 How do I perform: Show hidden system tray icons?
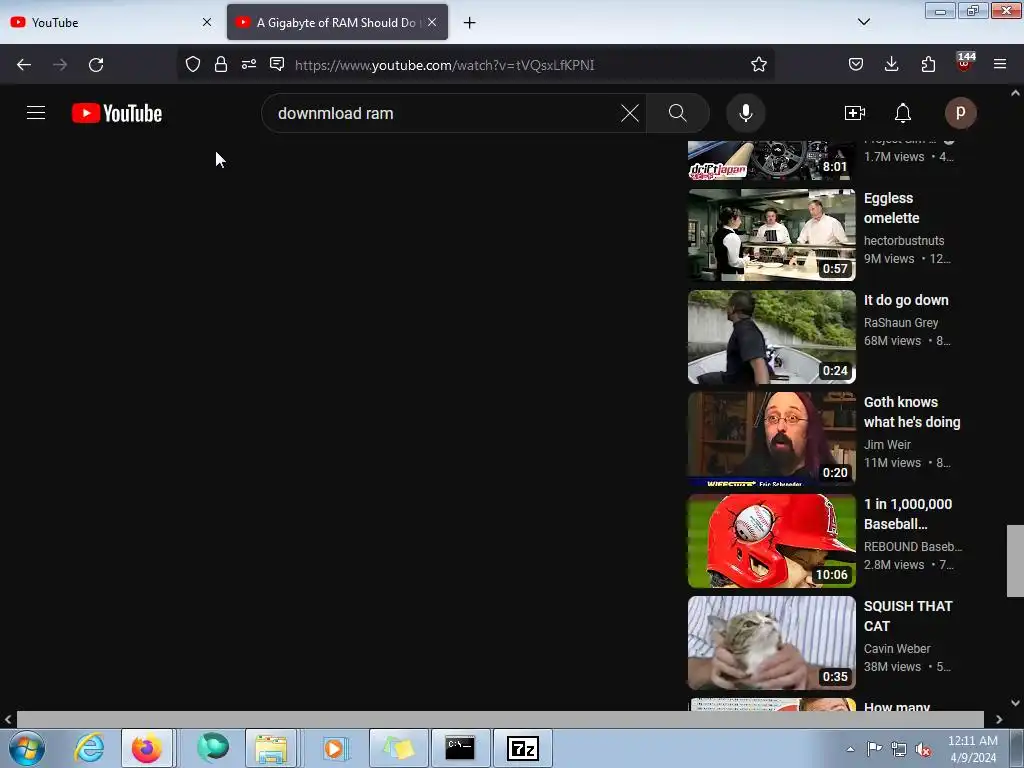[850, 750]
